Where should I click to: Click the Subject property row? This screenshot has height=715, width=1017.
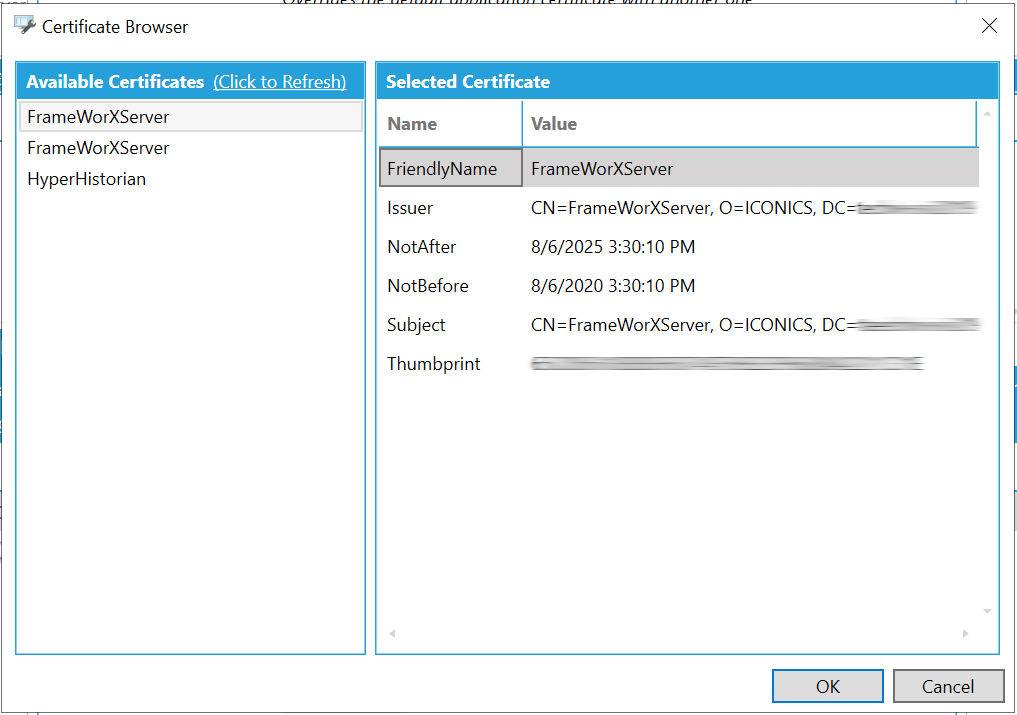pyautogui.click(x=416, y=325)
